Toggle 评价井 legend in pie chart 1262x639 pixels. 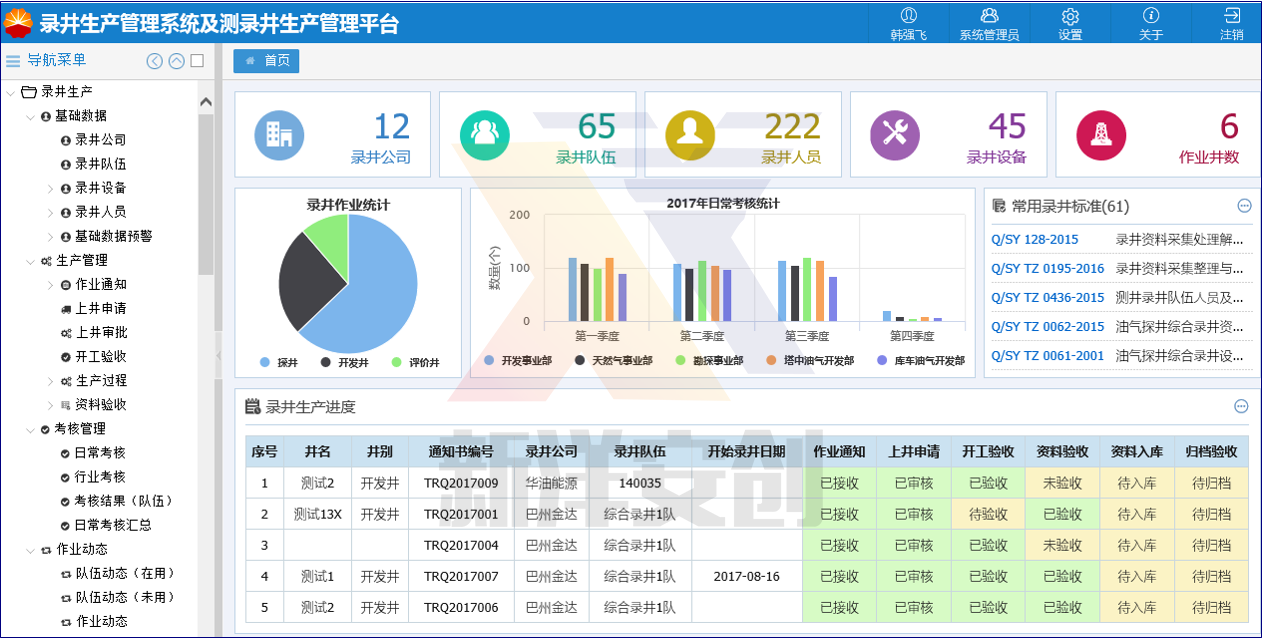tap(416, 363)
